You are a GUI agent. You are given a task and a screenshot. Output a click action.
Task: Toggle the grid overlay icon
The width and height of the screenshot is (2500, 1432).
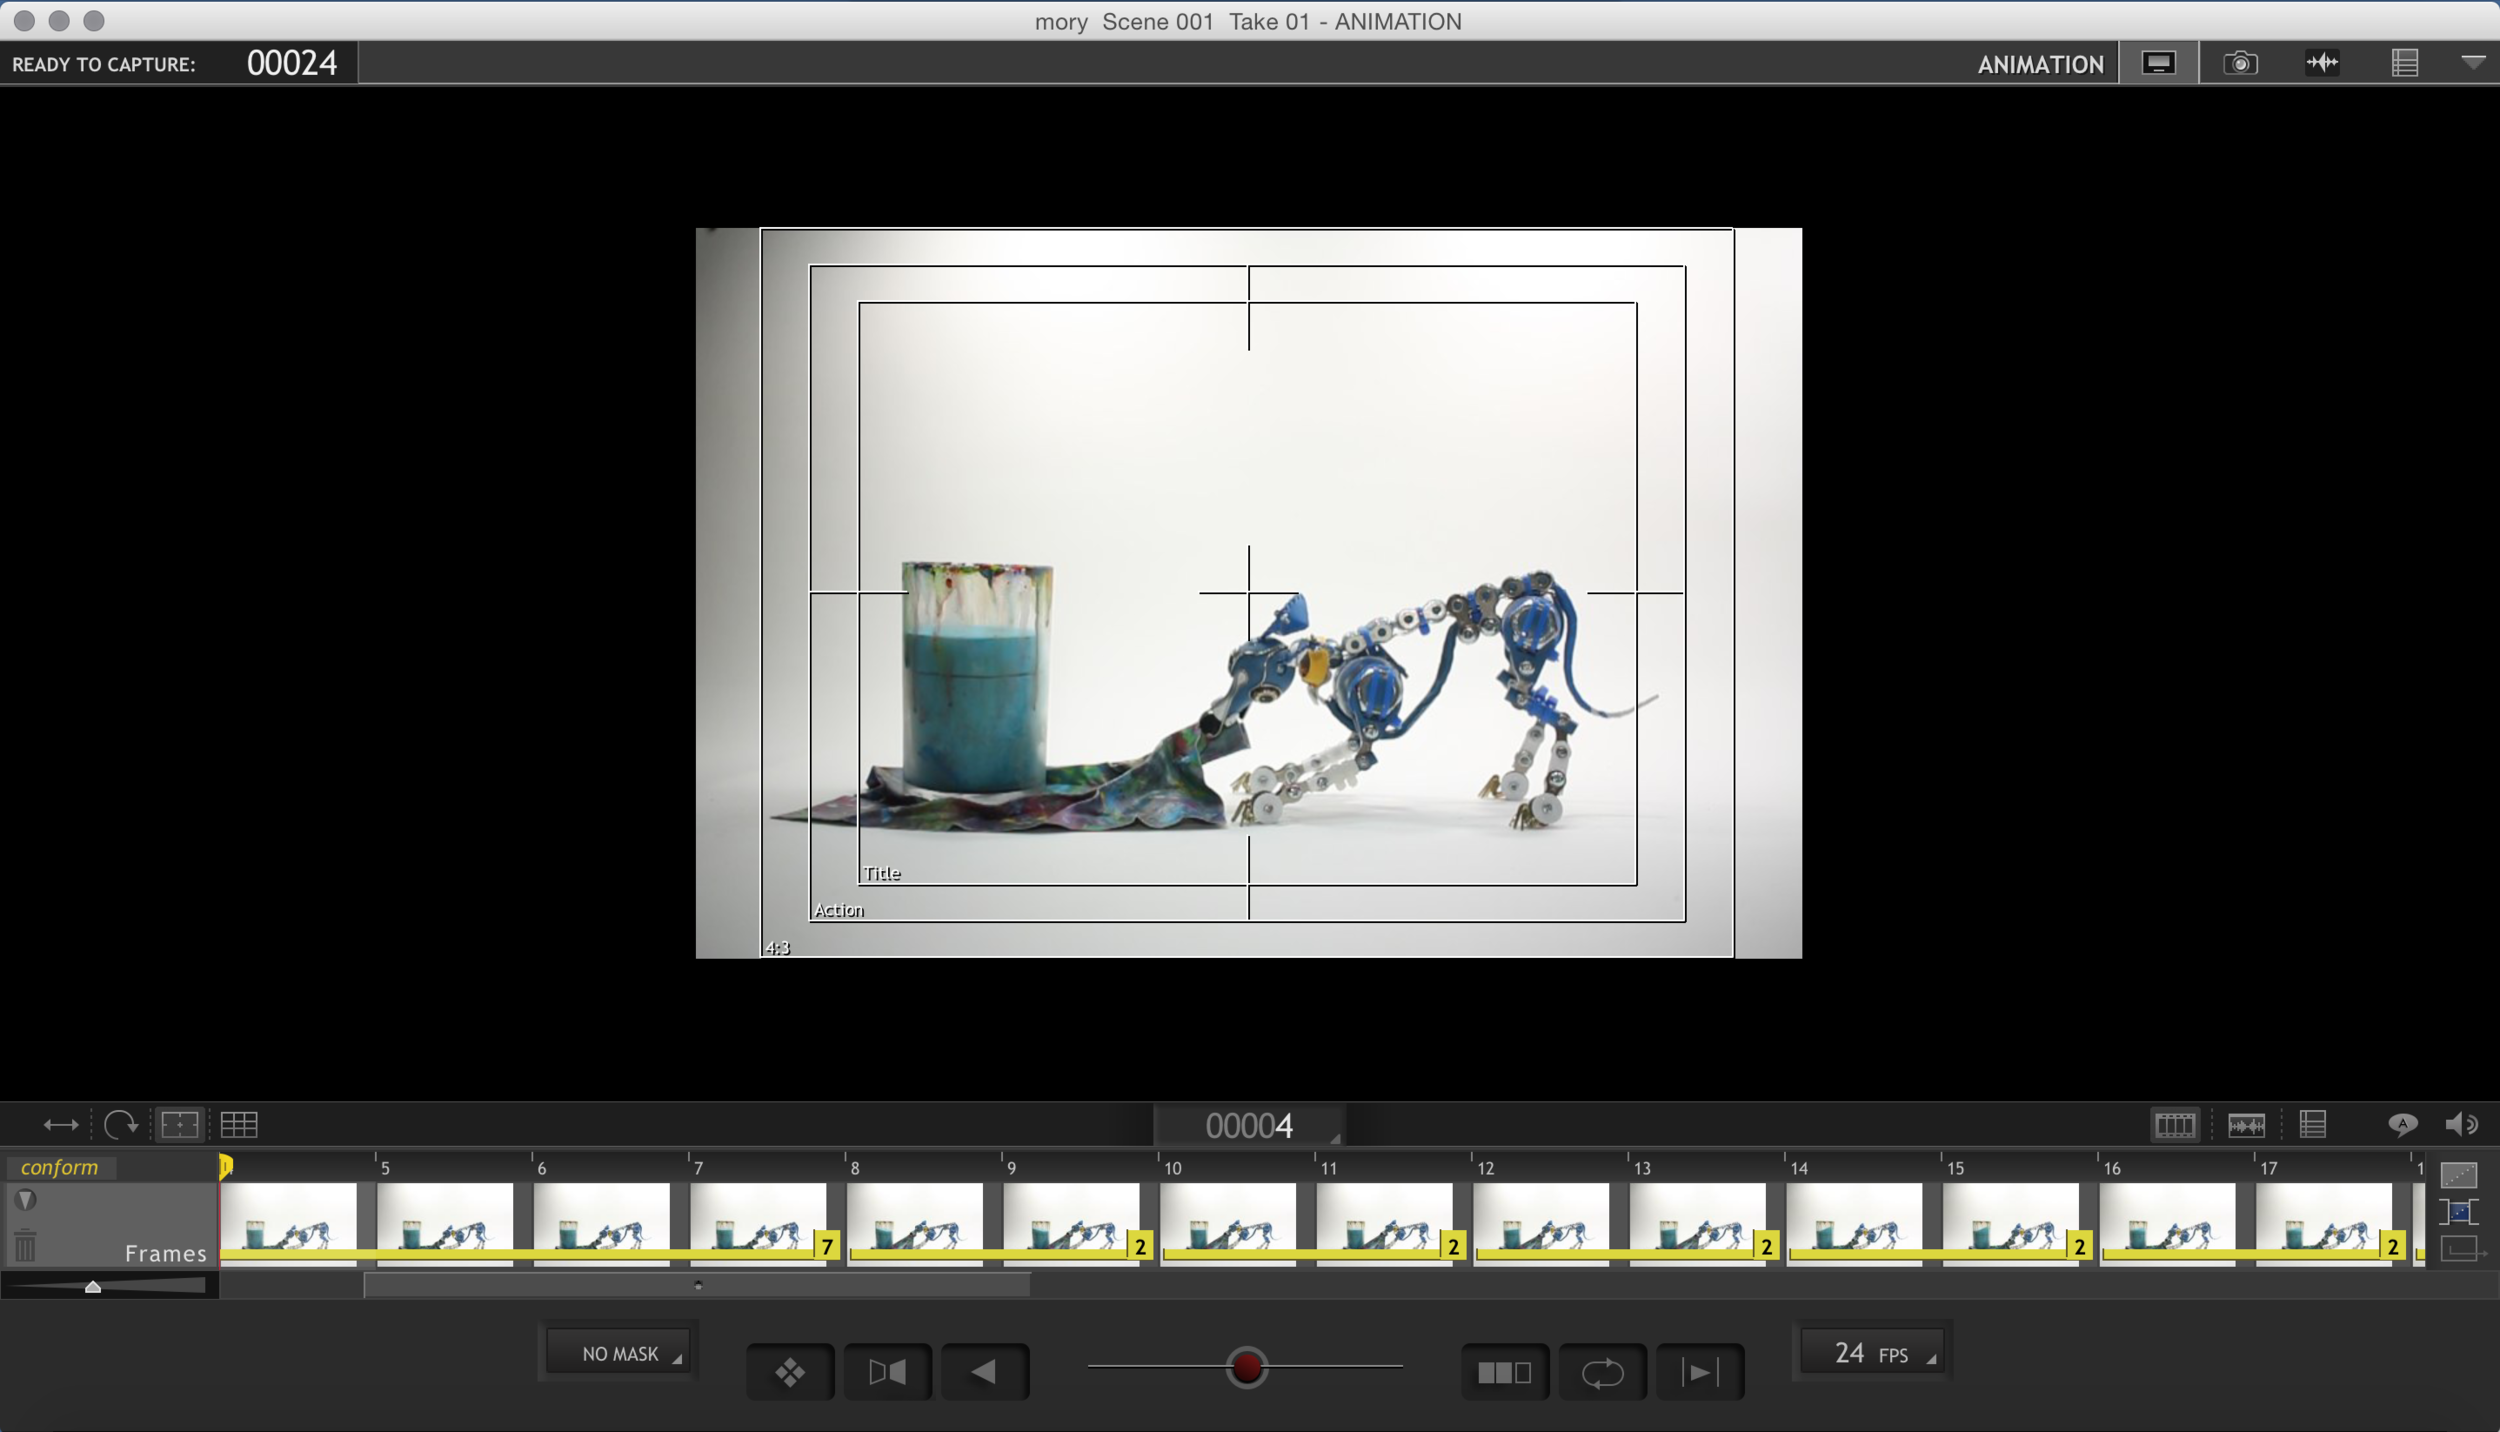point(239,1125)
